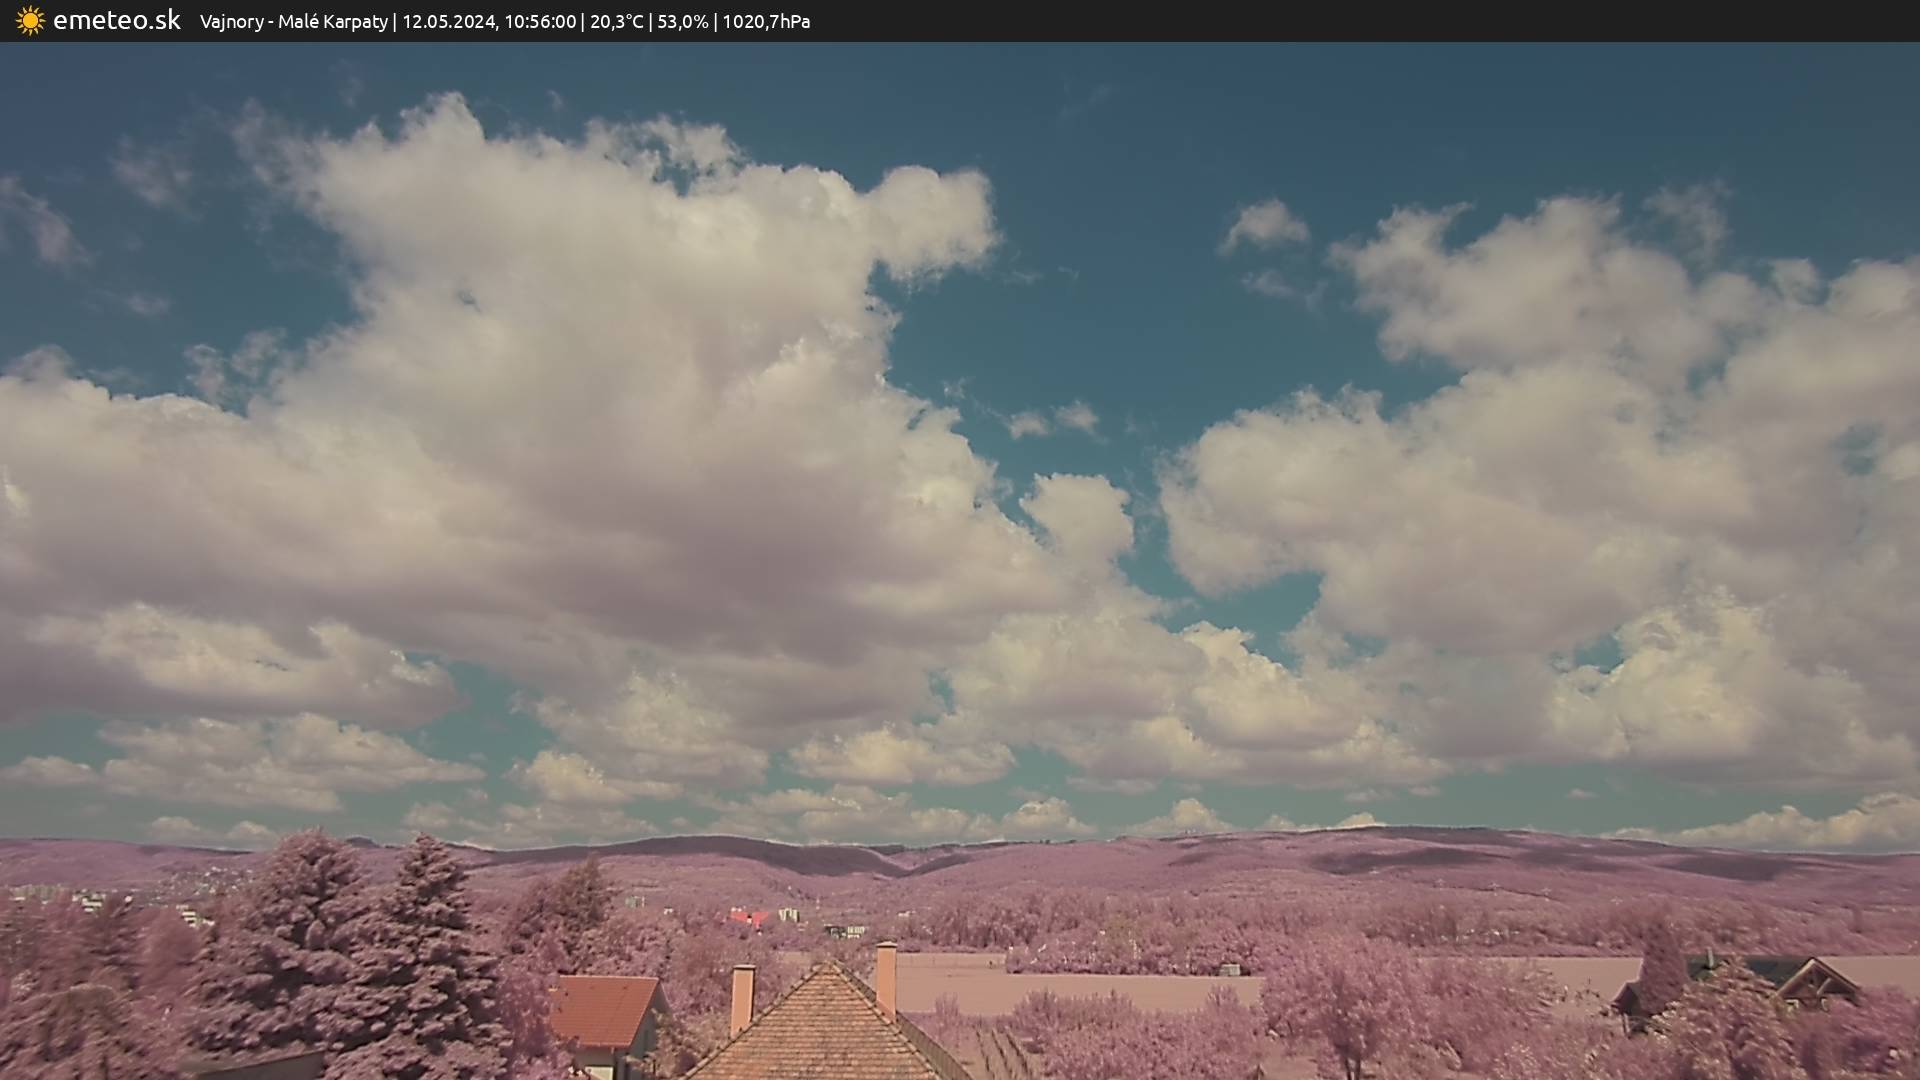The image size is (1920, 1080).
Task: Click the sun logo icon in header
Action: [x=30, y=21]
